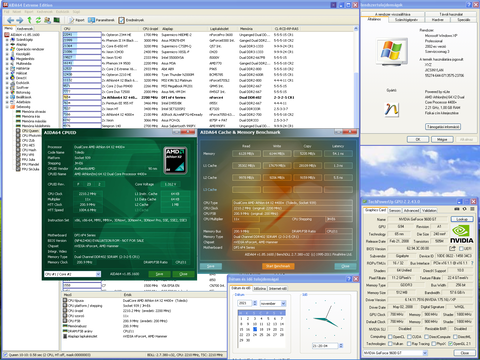Open the GPU selection dropdown in GPU-Z
This screenshot has height=360, width=480.
425,353
